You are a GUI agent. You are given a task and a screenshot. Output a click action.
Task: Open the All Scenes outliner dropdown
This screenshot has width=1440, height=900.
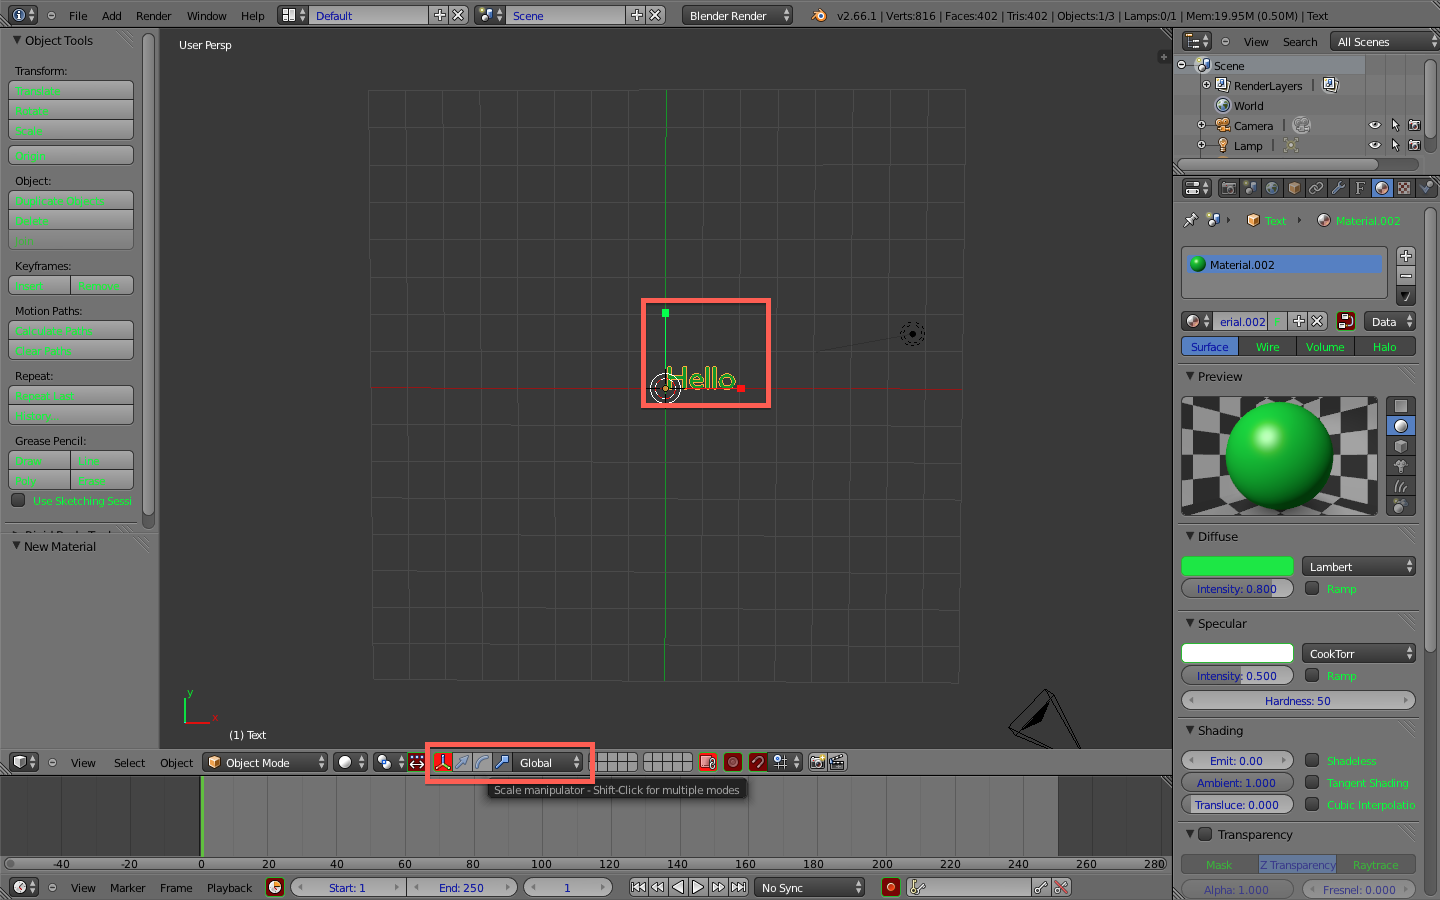click(1384, 41)
